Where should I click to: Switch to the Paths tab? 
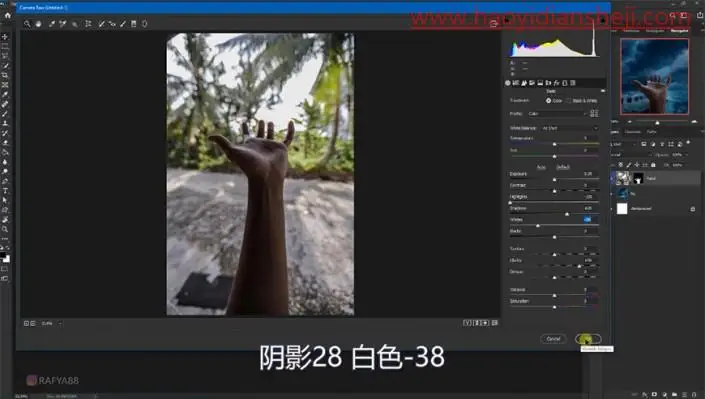(x=651, y=132)
